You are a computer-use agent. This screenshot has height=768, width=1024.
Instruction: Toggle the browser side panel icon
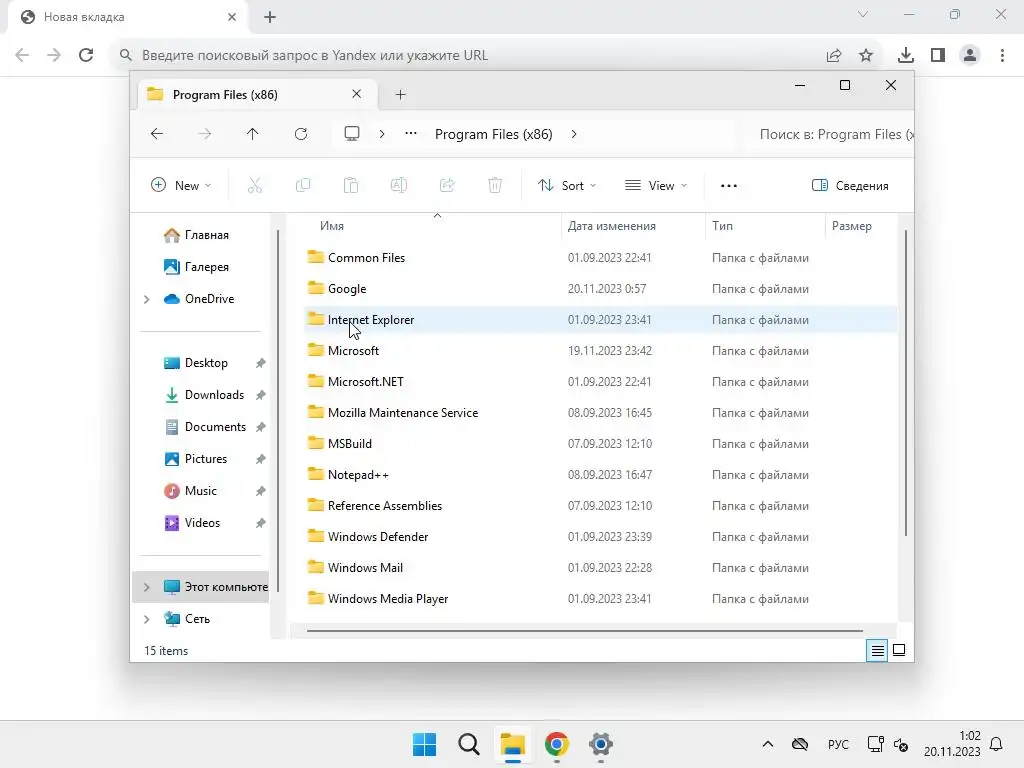pyautogui.click(x=938, y=55)
